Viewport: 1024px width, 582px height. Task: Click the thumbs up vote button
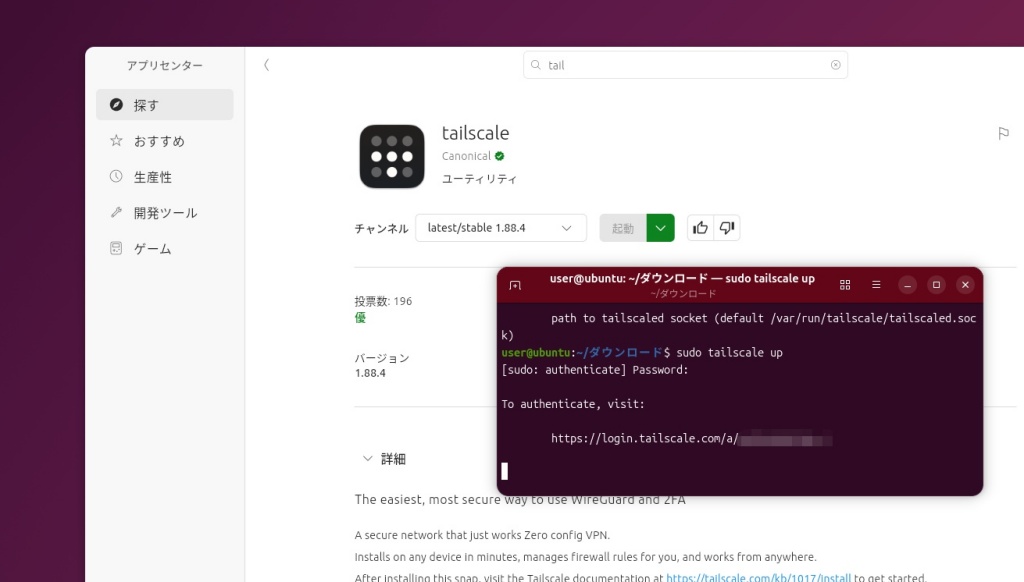click(x=700, y=228)
